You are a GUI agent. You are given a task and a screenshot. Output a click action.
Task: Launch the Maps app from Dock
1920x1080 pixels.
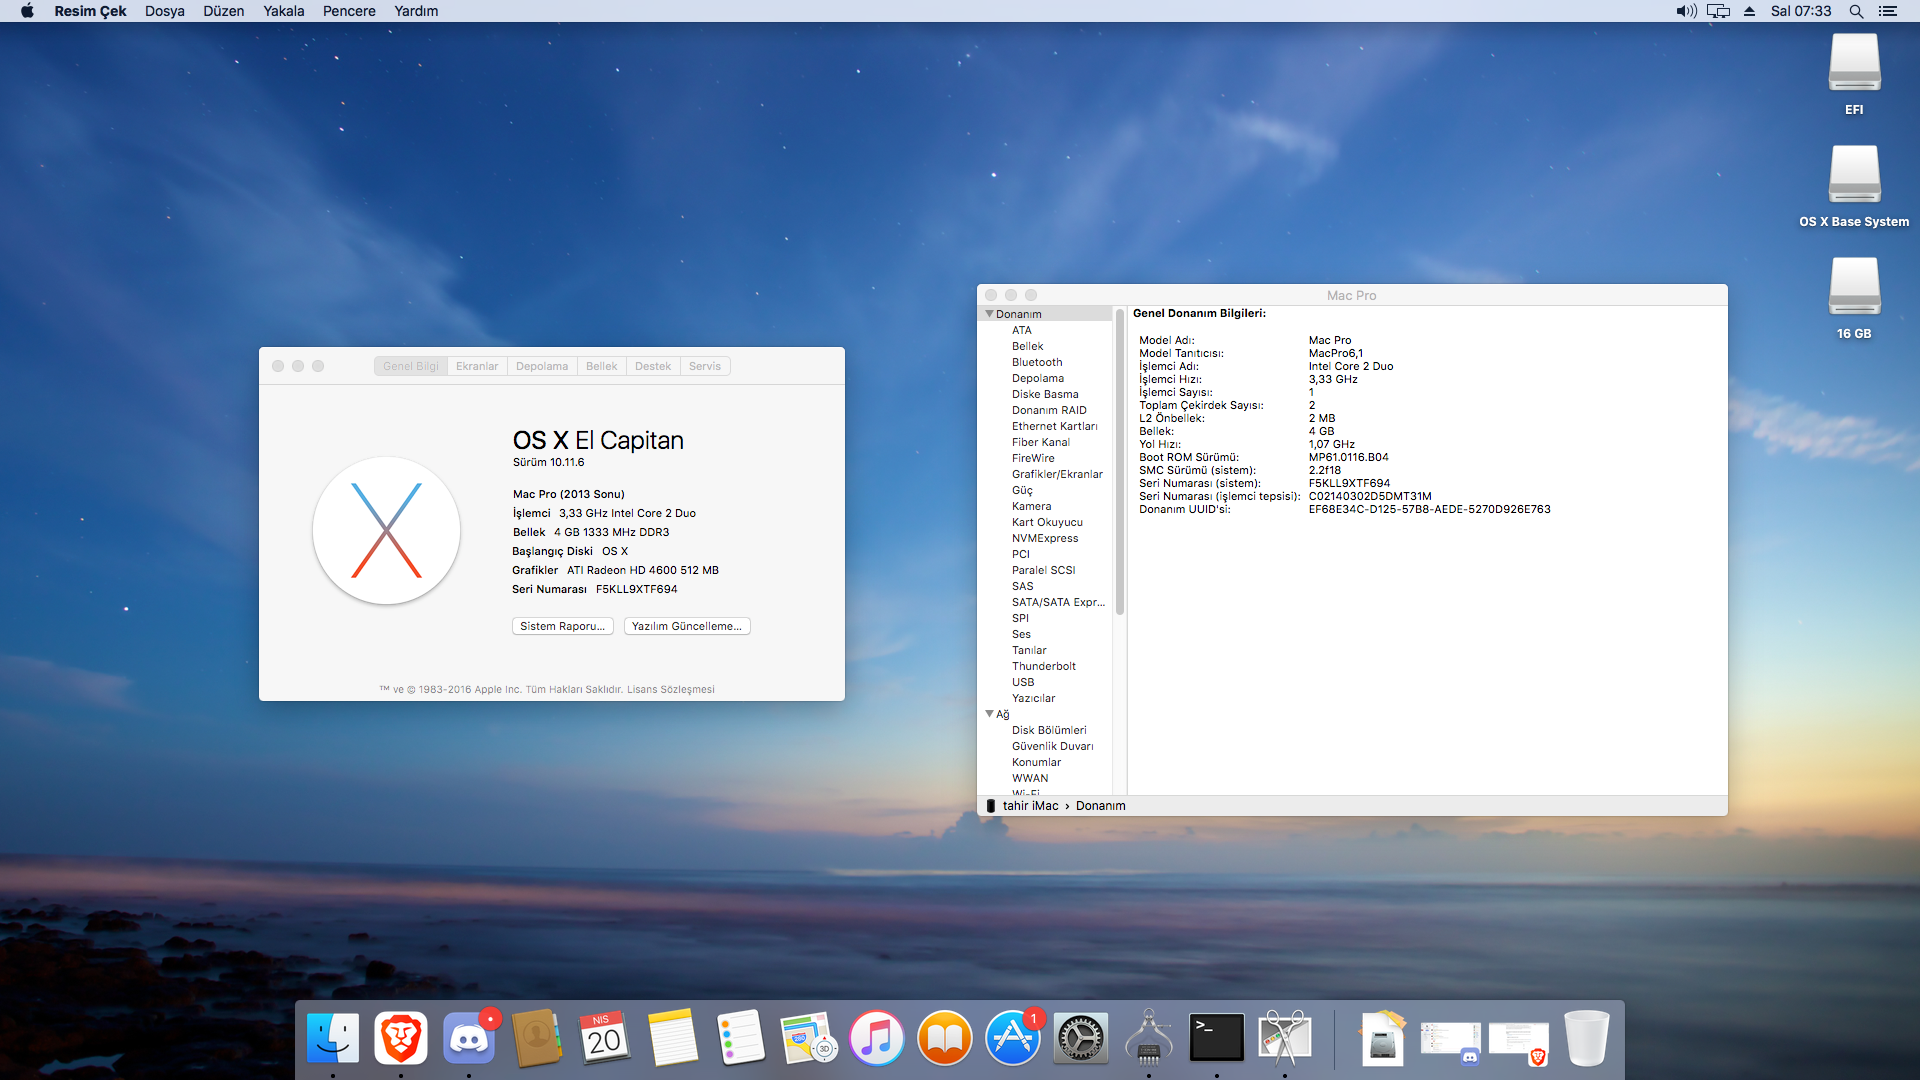(x=809, y=1038)
